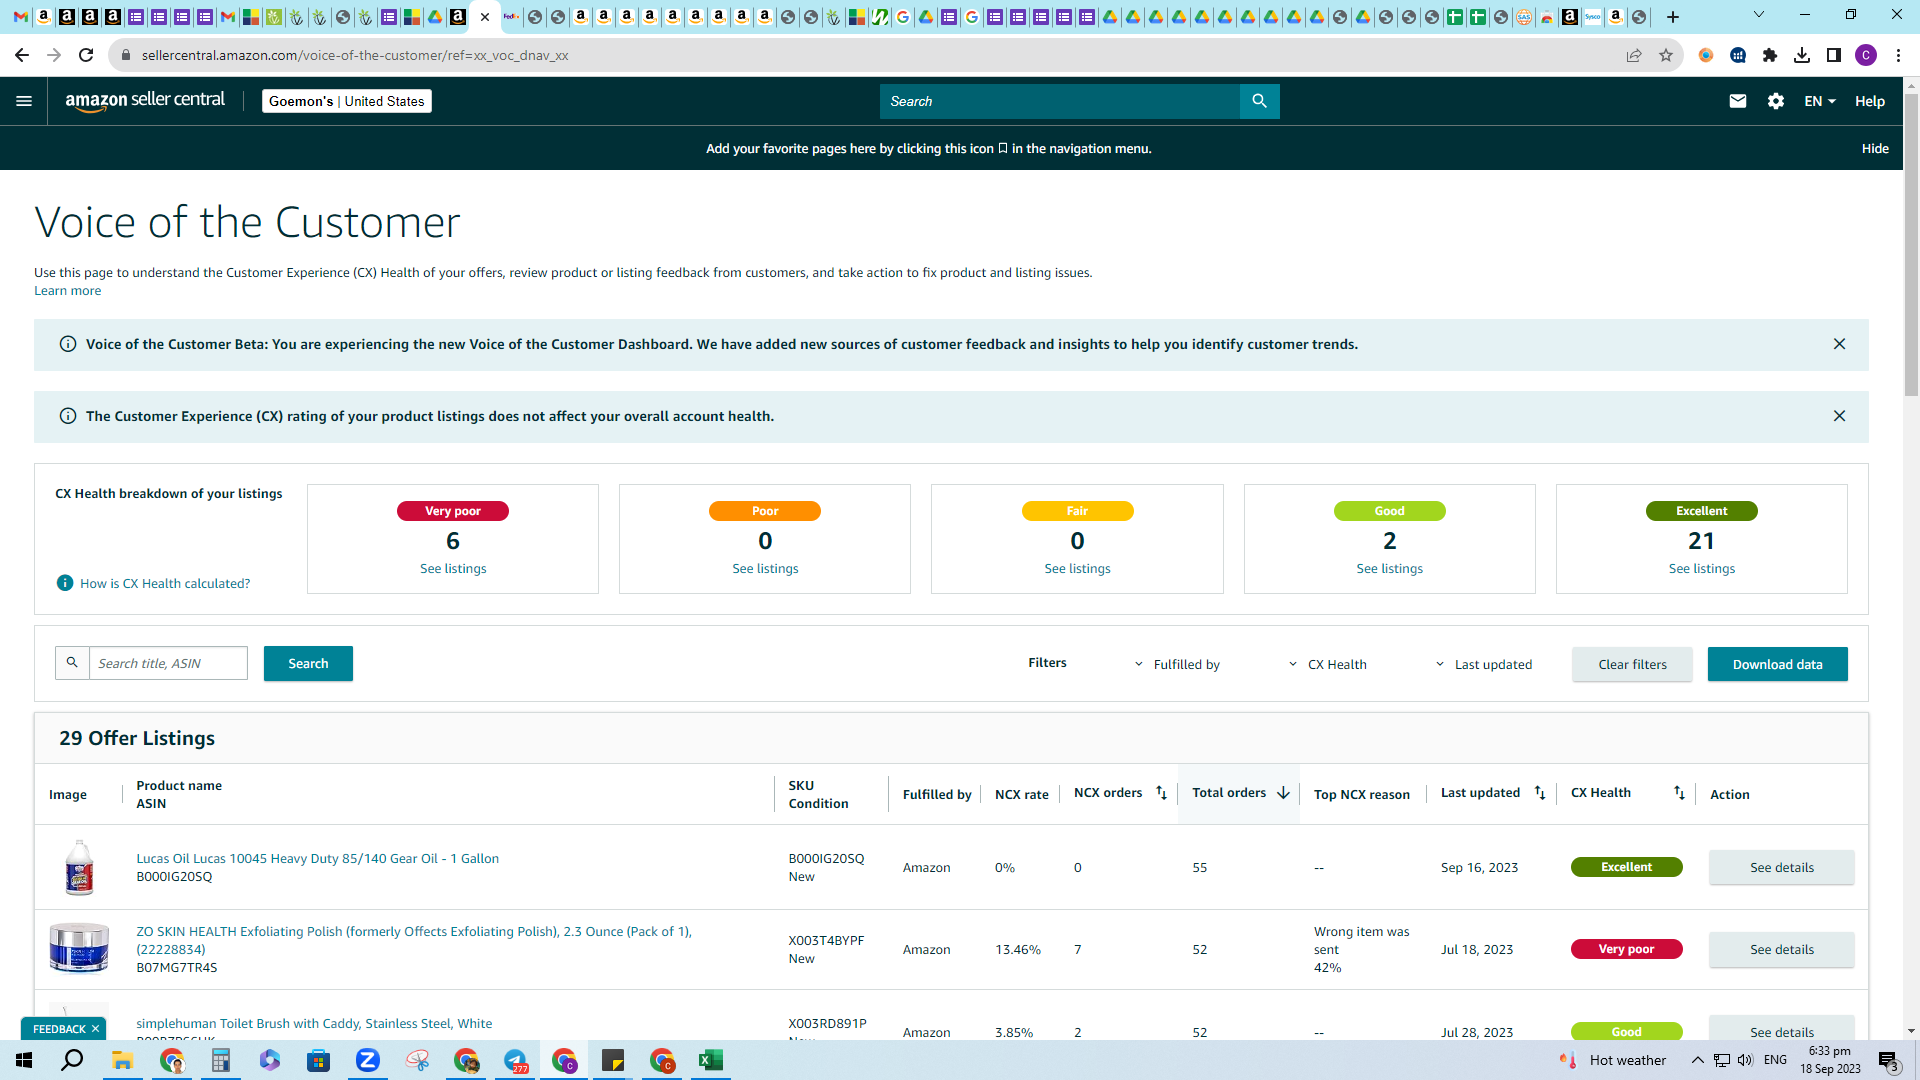Bookmark this page with the star icon
This screenshot has height=1080, width=1920.
pyautogui.click(x=1666, y=55)
